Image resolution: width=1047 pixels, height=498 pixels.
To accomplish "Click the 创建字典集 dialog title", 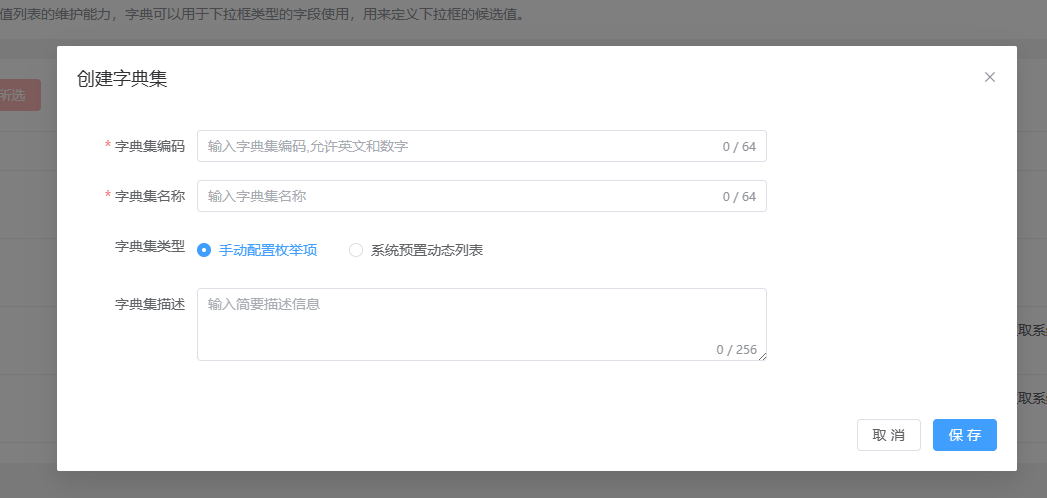I will point(122,79).
